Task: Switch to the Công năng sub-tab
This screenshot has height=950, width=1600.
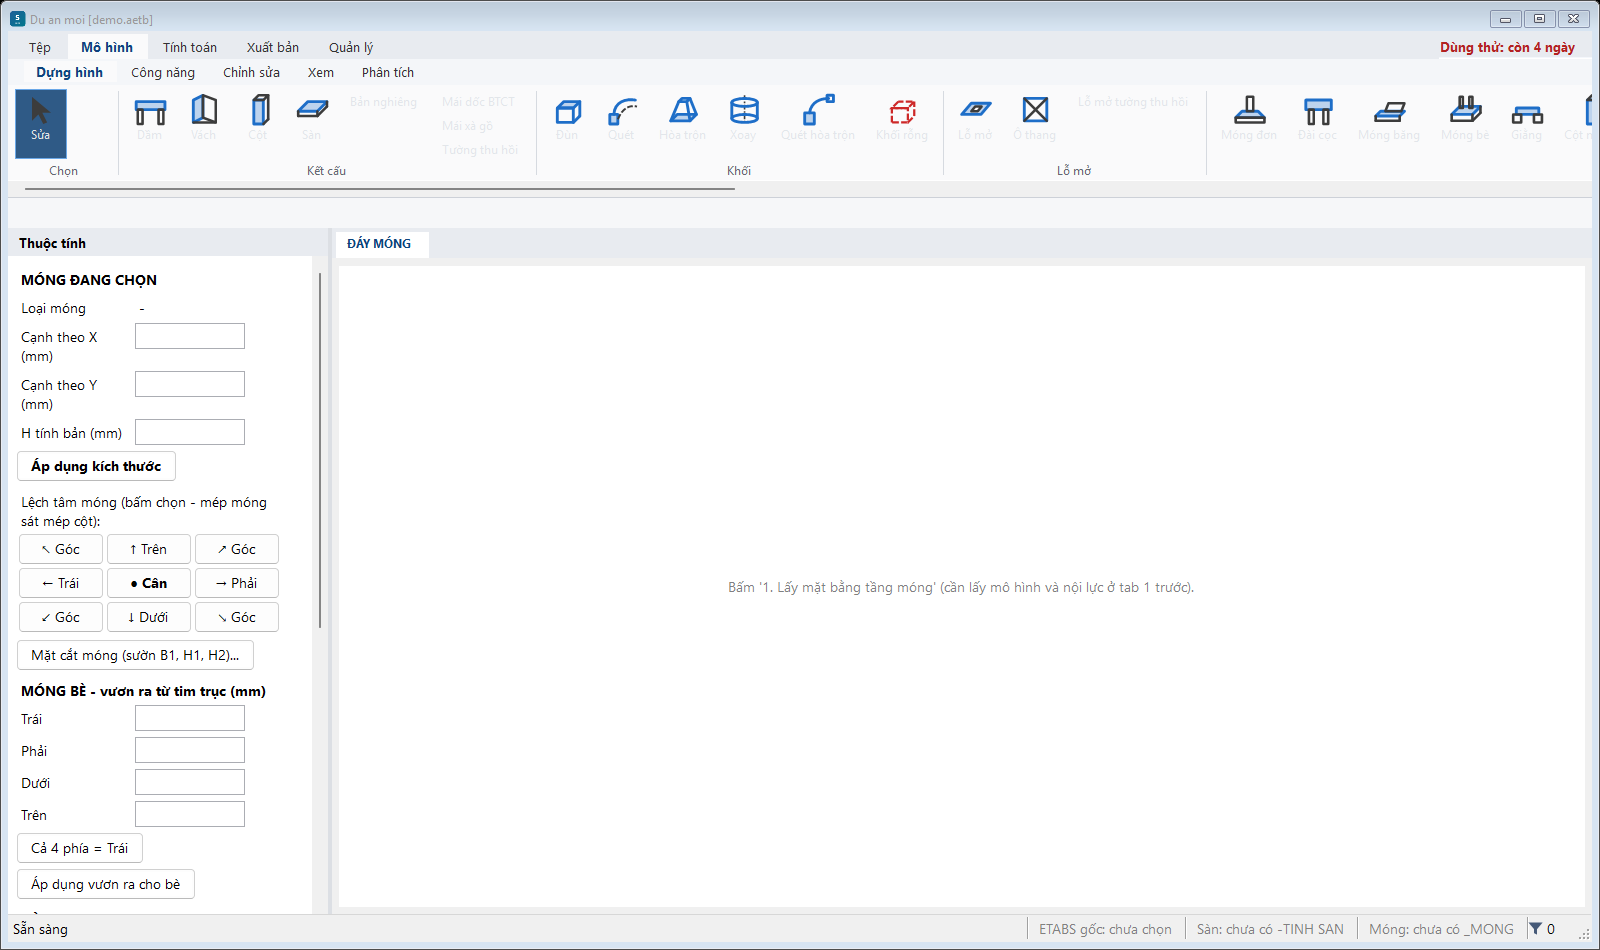Action: (x=163, y=72)
